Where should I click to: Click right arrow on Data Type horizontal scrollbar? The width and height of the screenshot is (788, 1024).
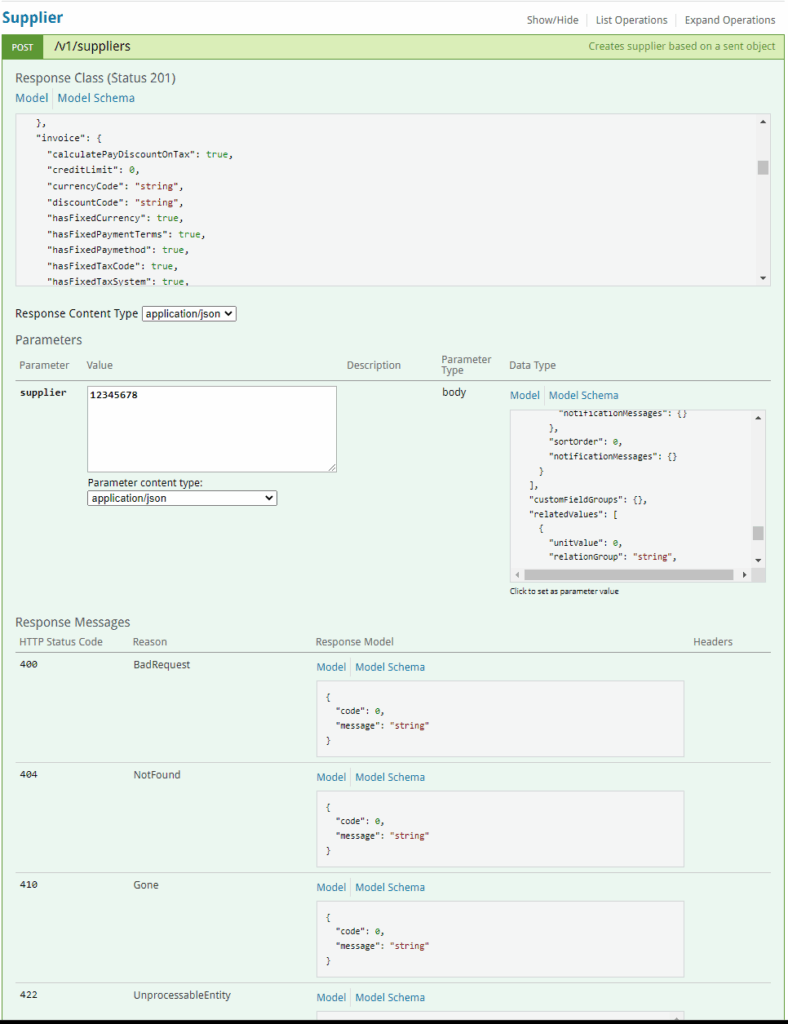(x=744, y=575)
